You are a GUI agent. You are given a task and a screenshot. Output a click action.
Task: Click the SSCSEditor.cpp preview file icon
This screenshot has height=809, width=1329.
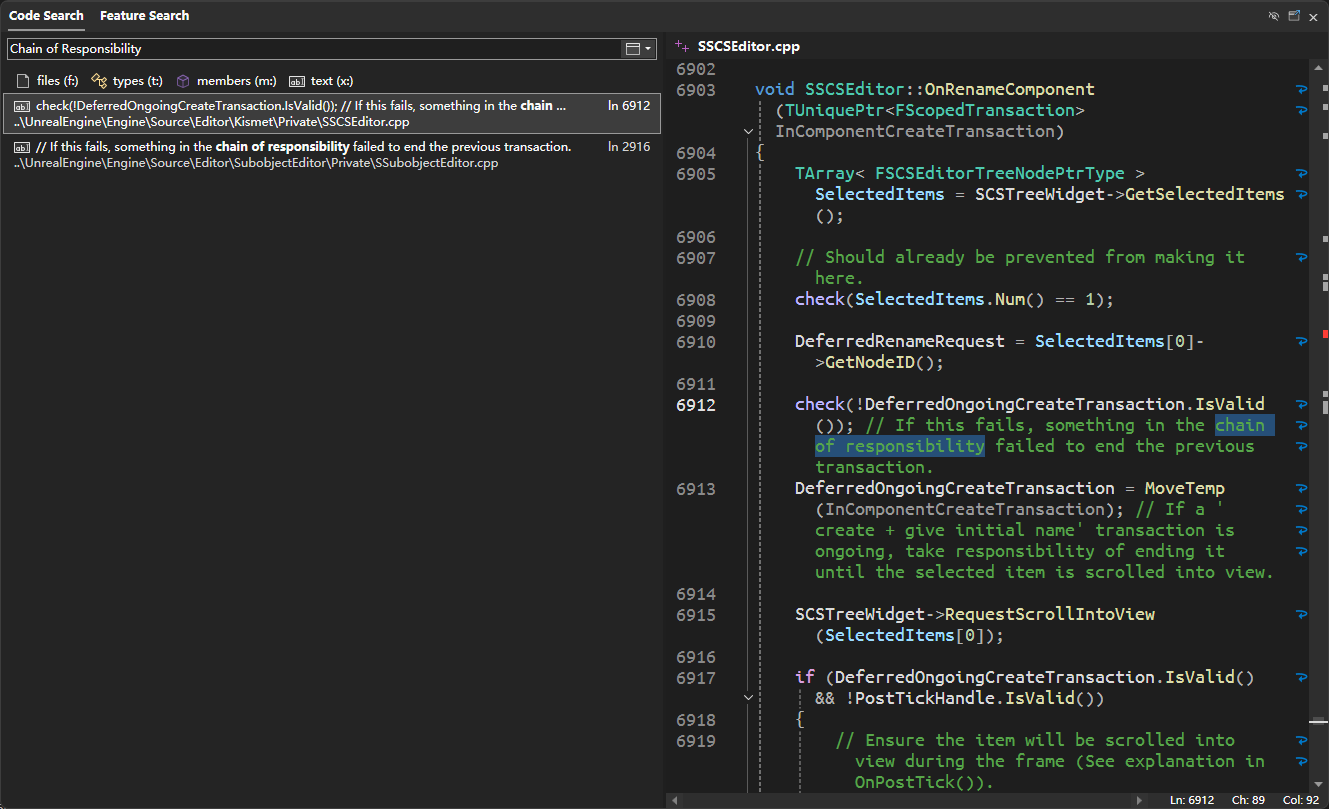683,46
